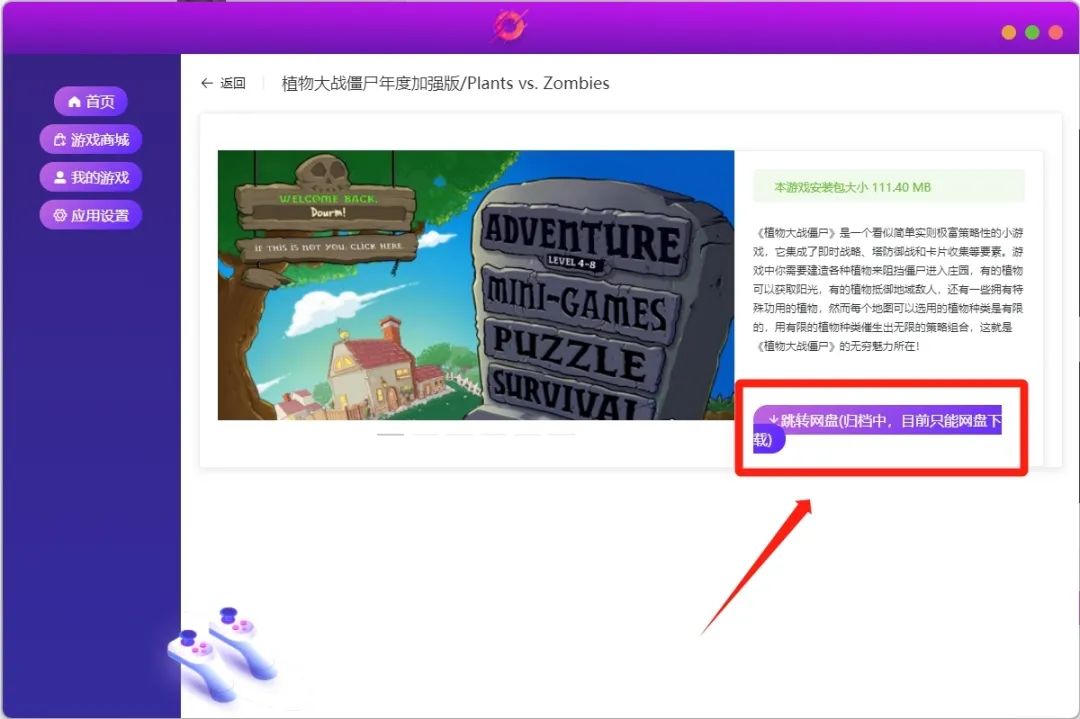Close window with the red dot

[x=1055, y=32]
